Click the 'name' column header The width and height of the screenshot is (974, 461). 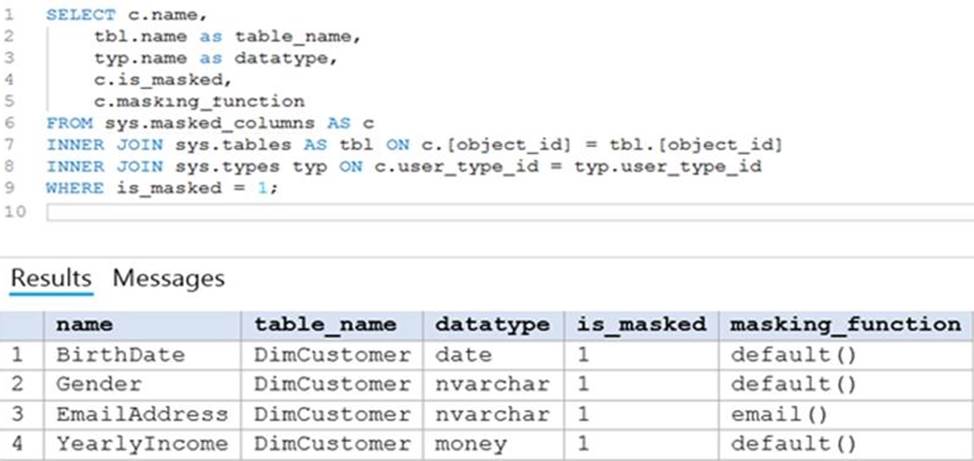pyautogui.click(x=84, y=325)
